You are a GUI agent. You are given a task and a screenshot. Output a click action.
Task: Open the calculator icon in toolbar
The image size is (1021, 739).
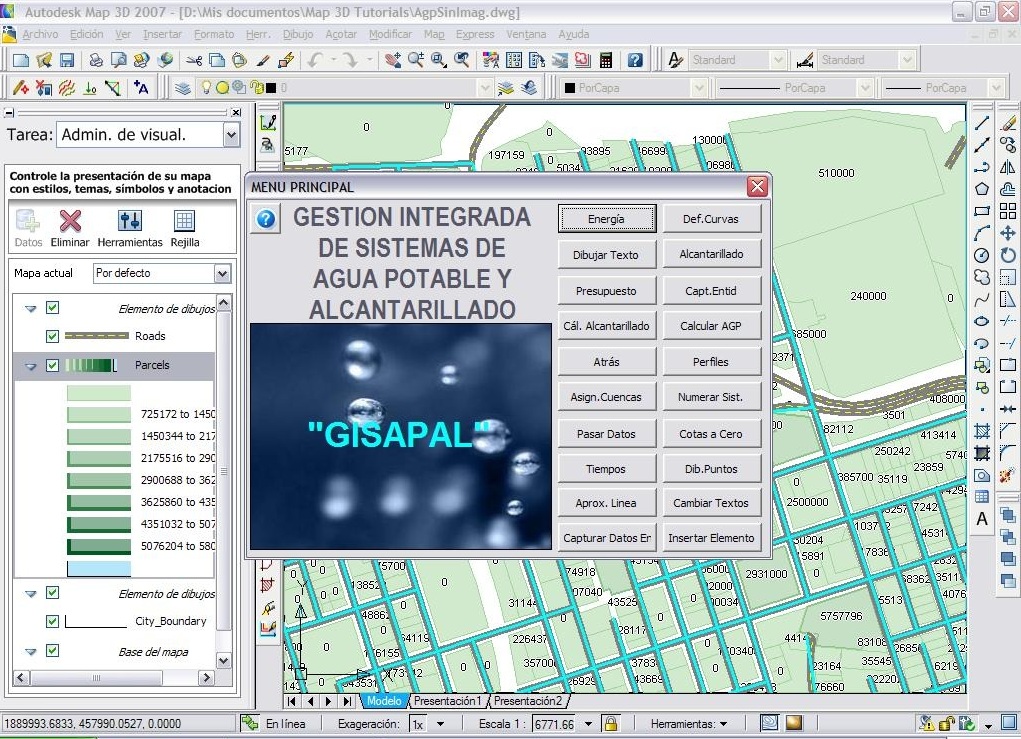(606, 60)
